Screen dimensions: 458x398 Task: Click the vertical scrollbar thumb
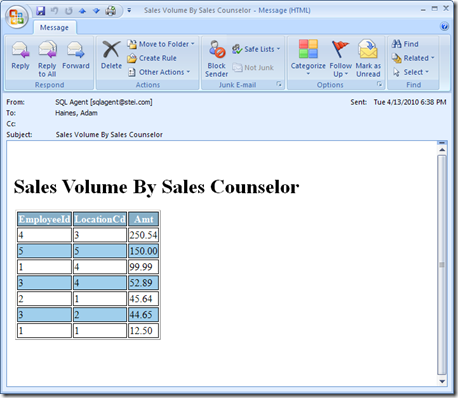coord(442,265)
